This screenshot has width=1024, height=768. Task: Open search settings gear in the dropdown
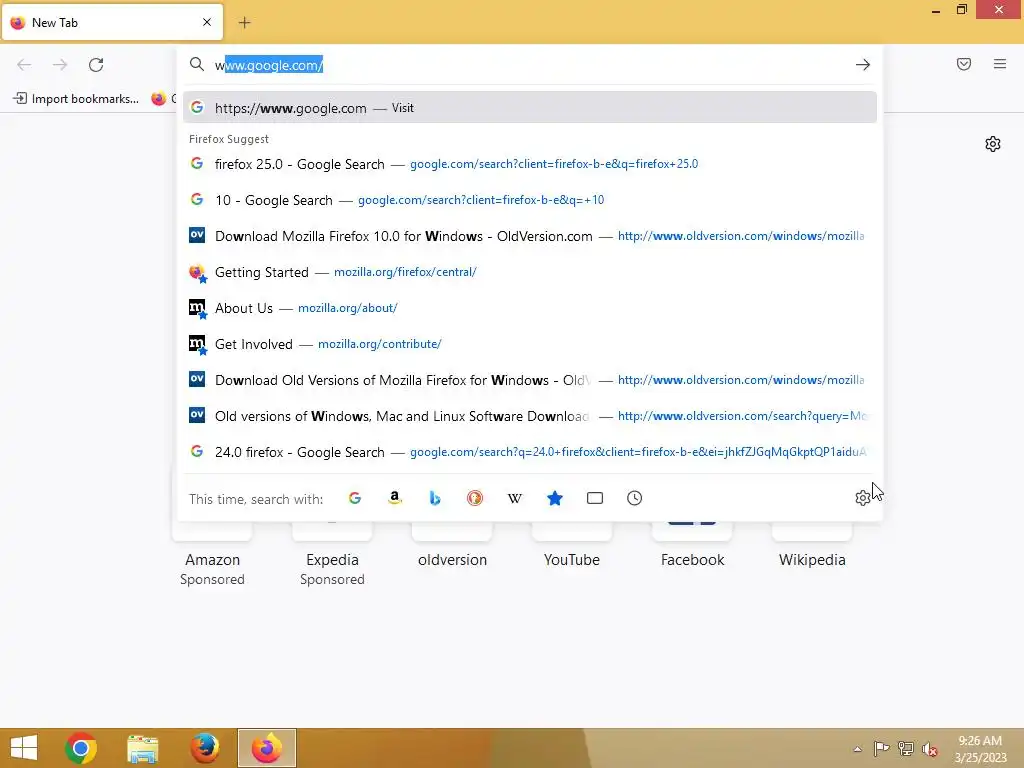point(863,498)
